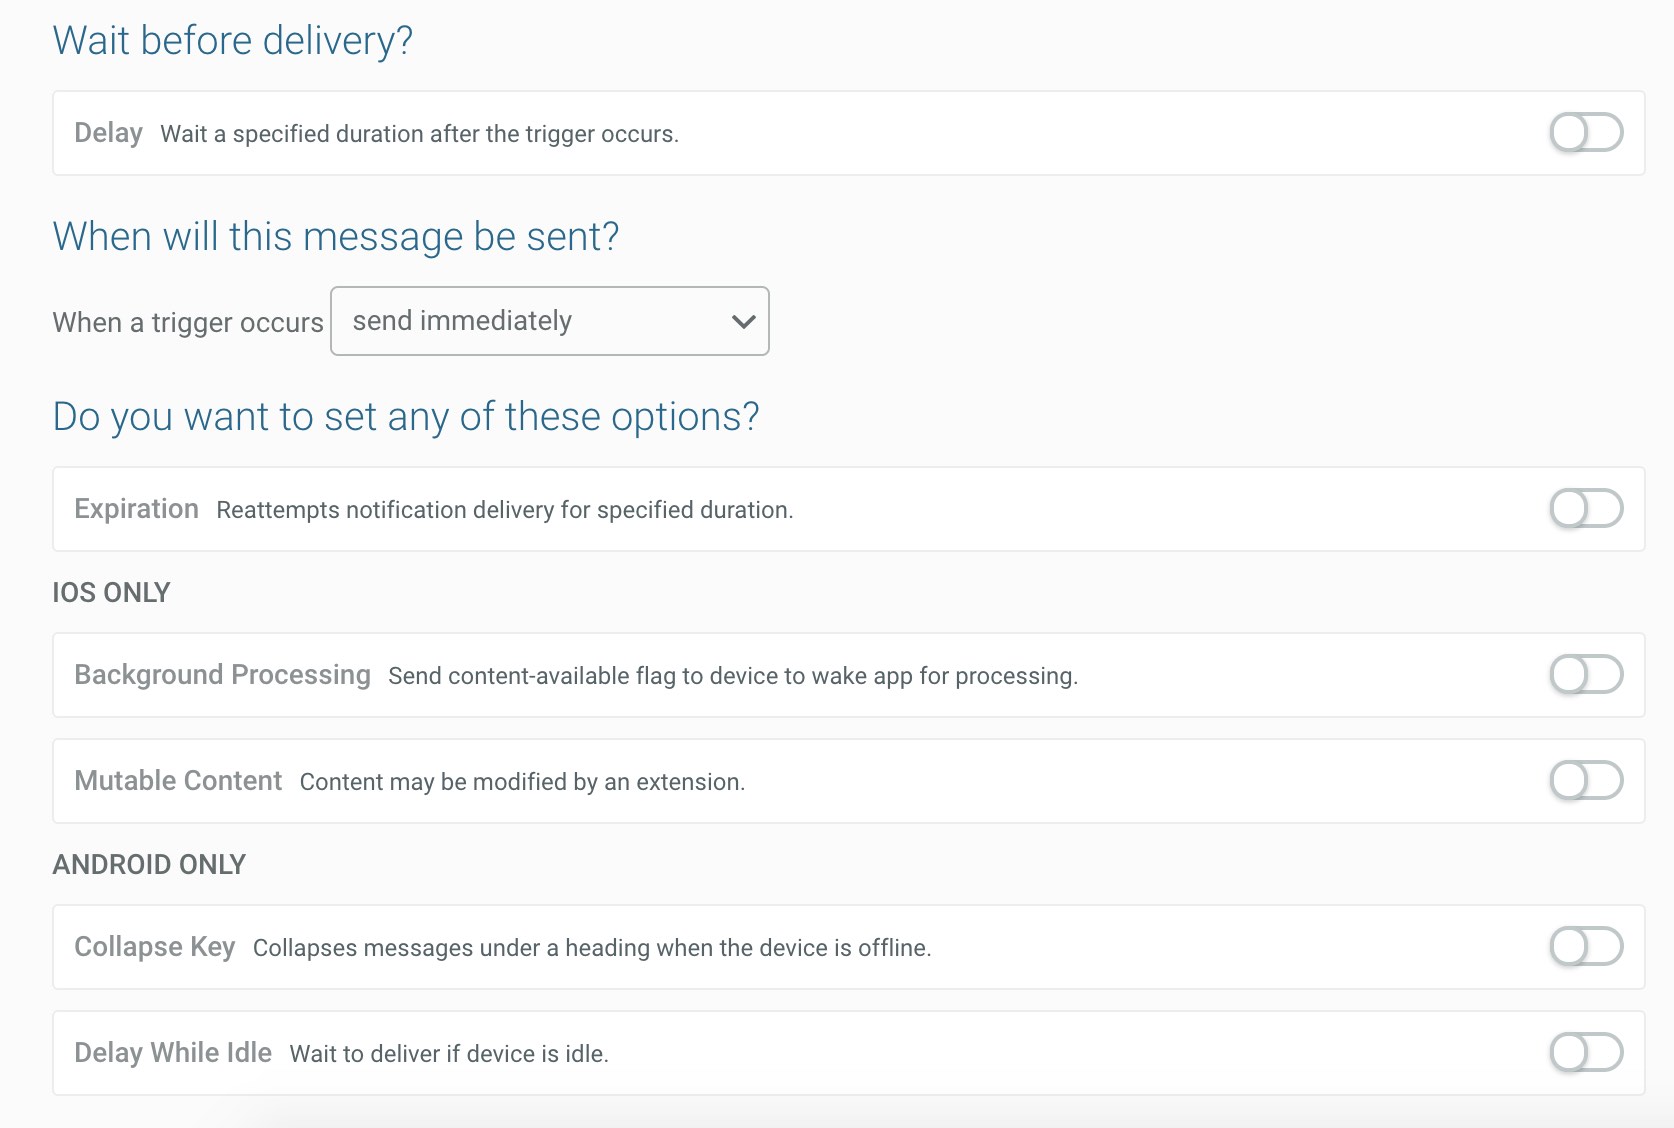Switch on the Collapse Key option
Screen dimensions: 1674x1128
point(1586,946)
